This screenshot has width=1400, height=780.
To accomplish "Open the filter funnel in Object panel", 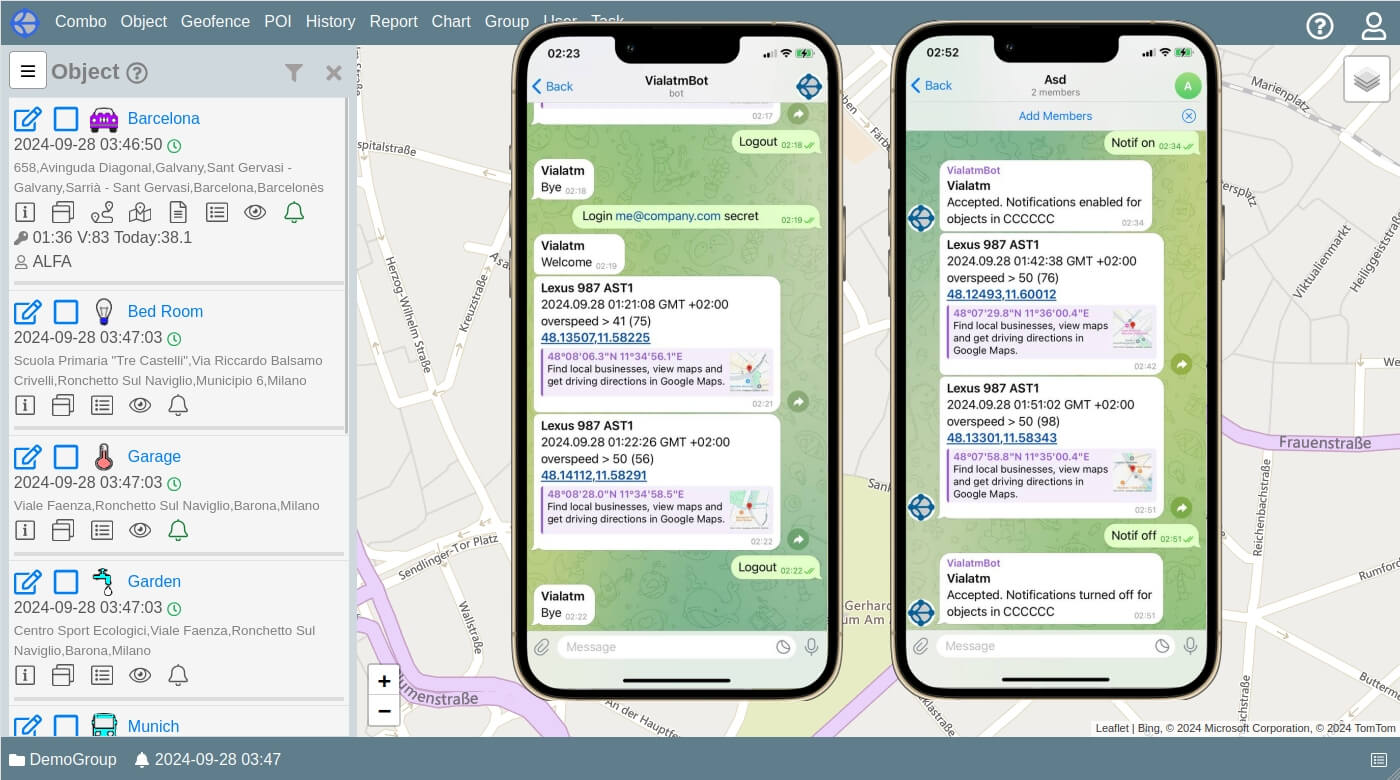I will point(293,72).
